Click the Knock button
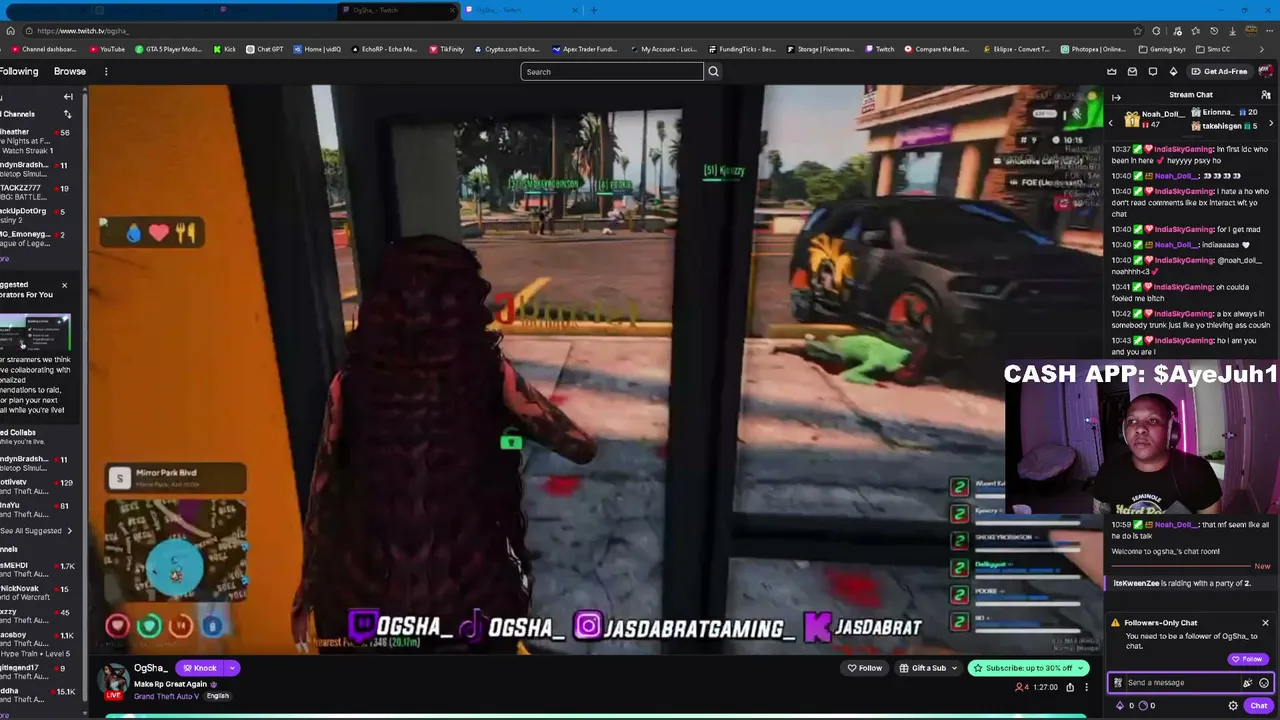The width and height of the screenshot is (1280, 720). pos(199,668)
